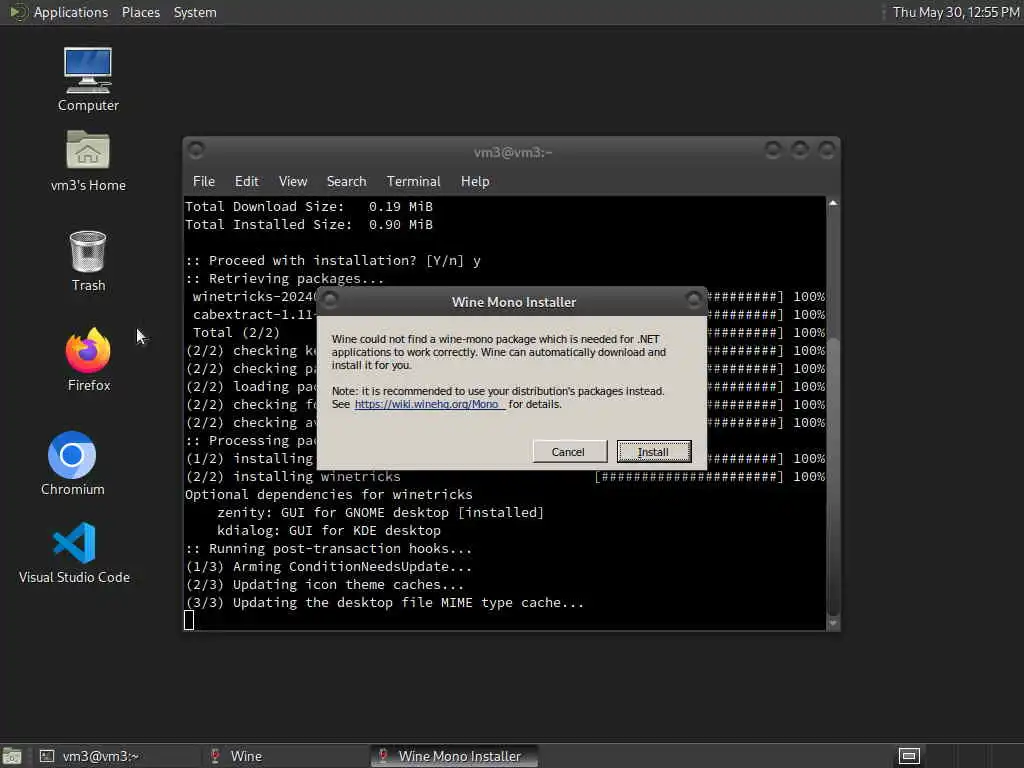This screenshot has height=768, width=1024.
Task: Open the terminal's File menu
Action: [x=204, y=182]
